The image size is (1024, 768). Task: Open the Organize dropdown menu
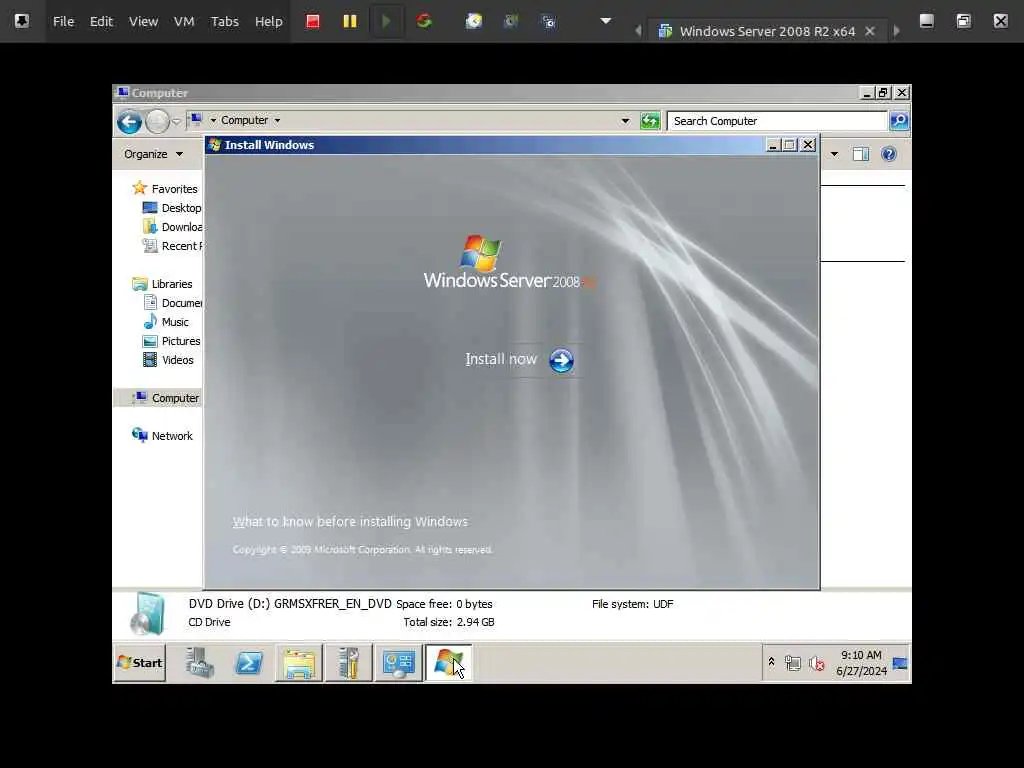point(153,154)
